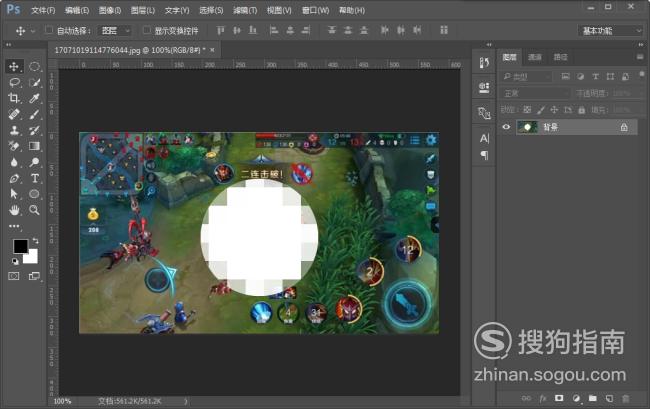Enable the 自动选择 checkbox
Image resolution: width=650 pixels, height=409 pixels.
(x=49, y=30)
